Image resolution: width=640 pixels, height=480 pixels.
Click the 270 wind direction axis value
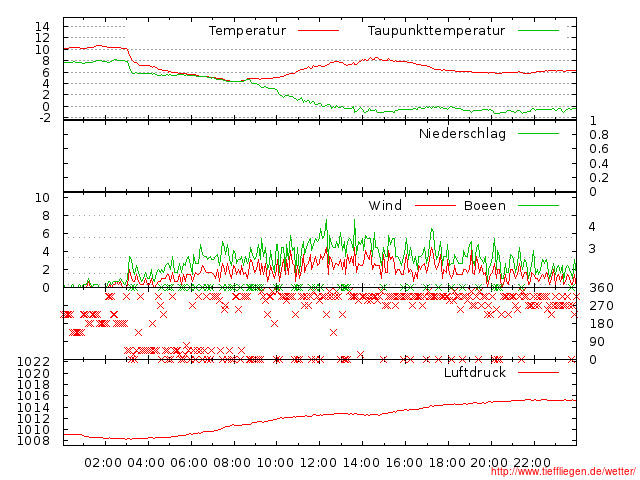click(x=601, y=306)
